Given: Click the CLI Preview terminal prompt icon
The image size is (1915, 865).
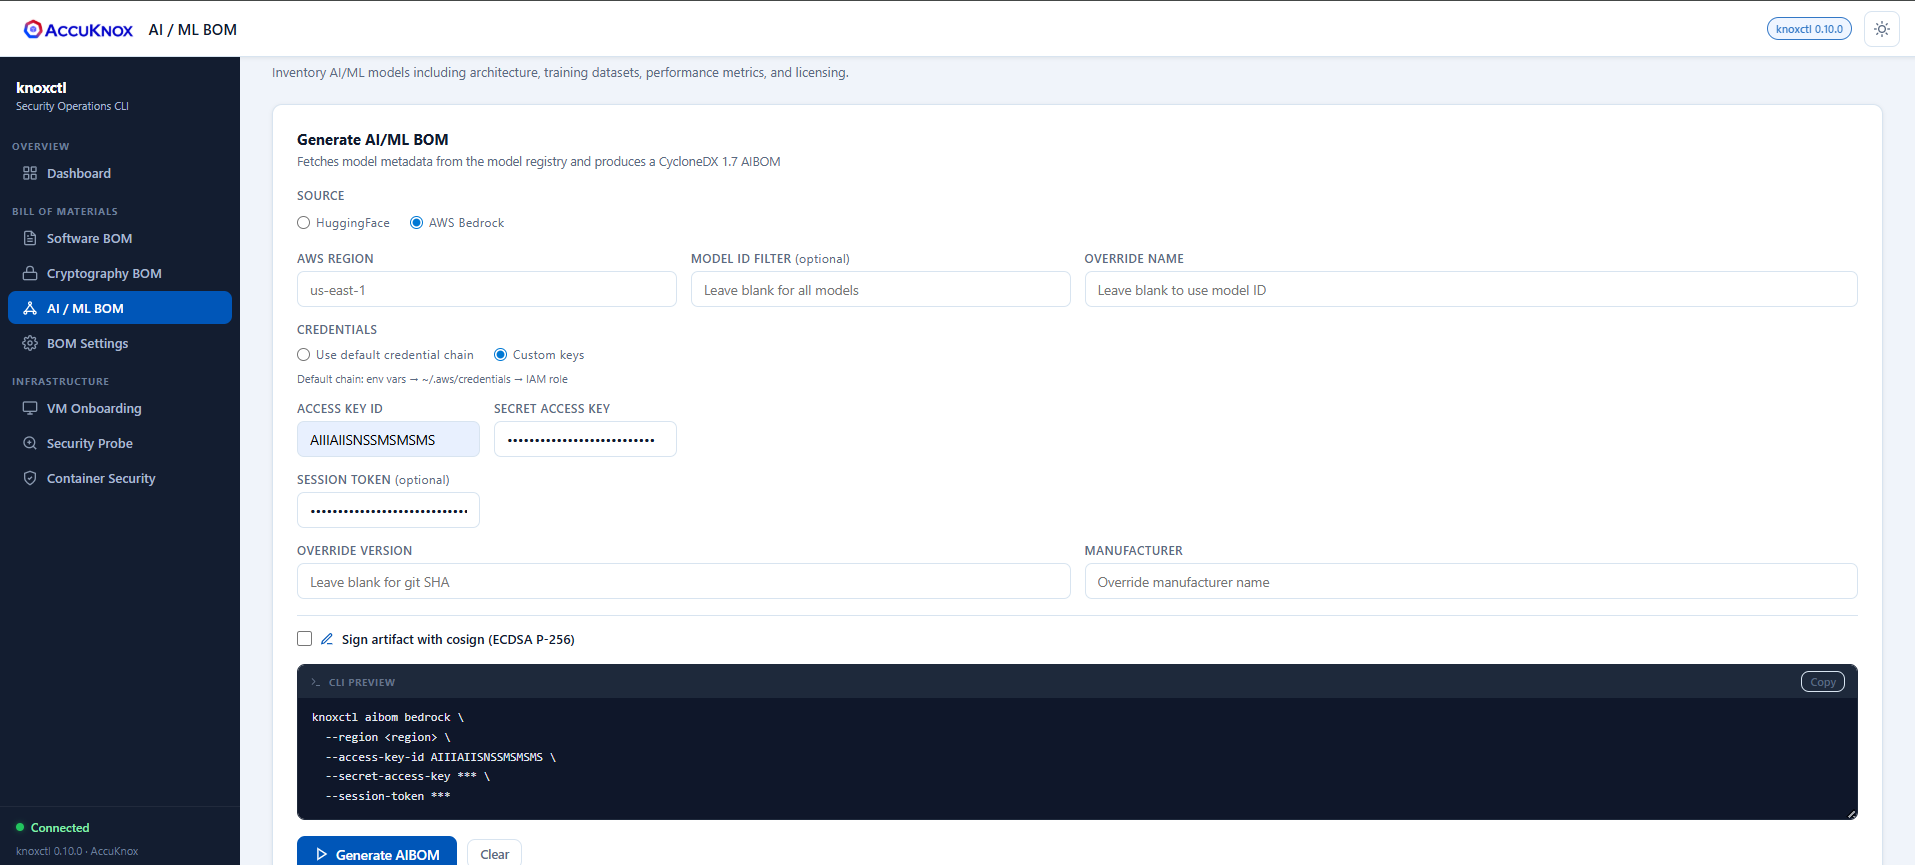Looking at the screenshot, I should 316,682.
